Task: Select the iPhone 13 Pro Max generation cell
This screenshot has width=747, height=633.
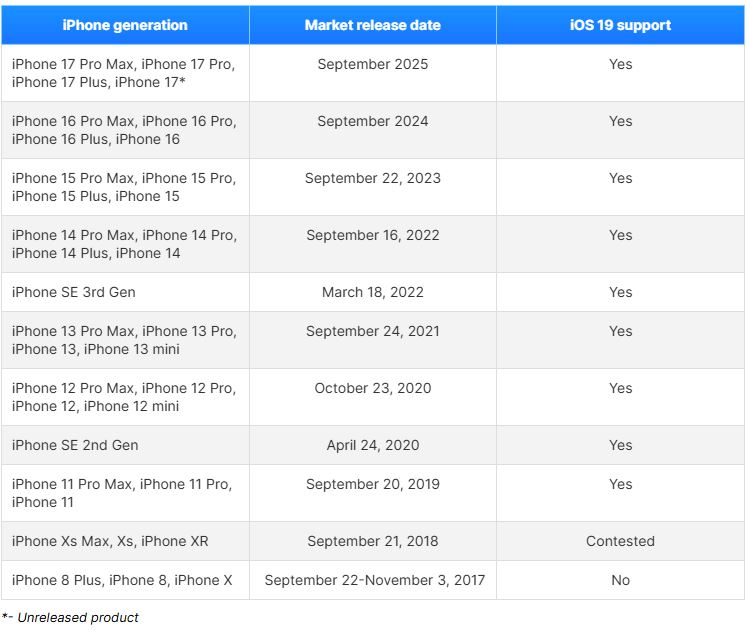Action: pyautogui.click(x=125, y=340)
